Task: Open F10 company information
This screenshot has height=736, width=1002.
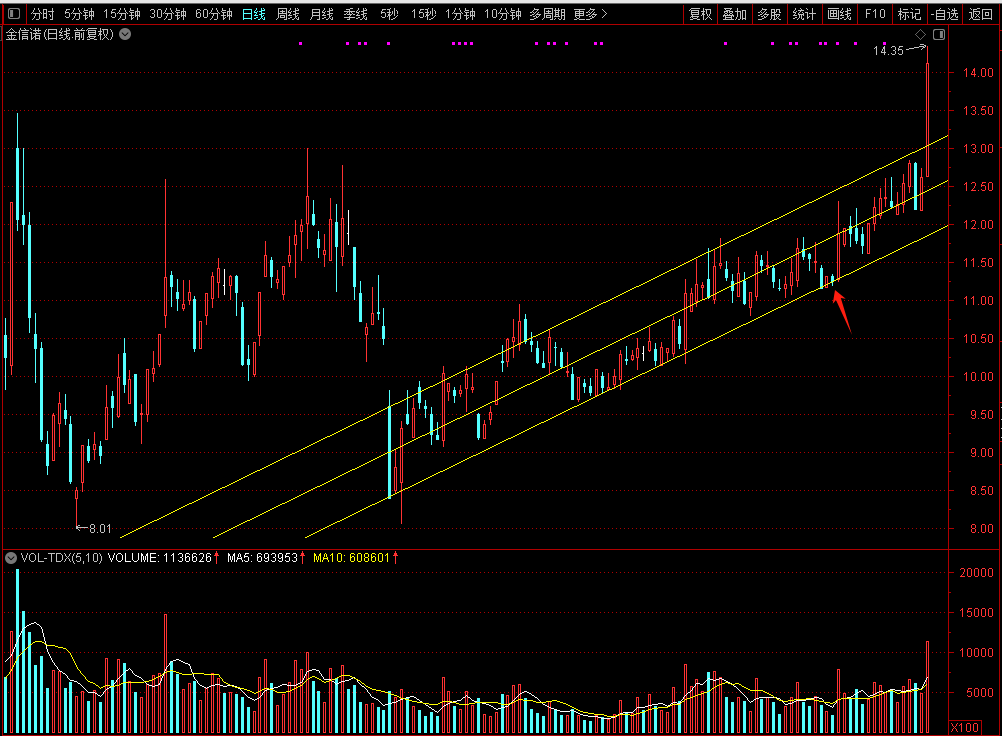Action: click(875, 14)
